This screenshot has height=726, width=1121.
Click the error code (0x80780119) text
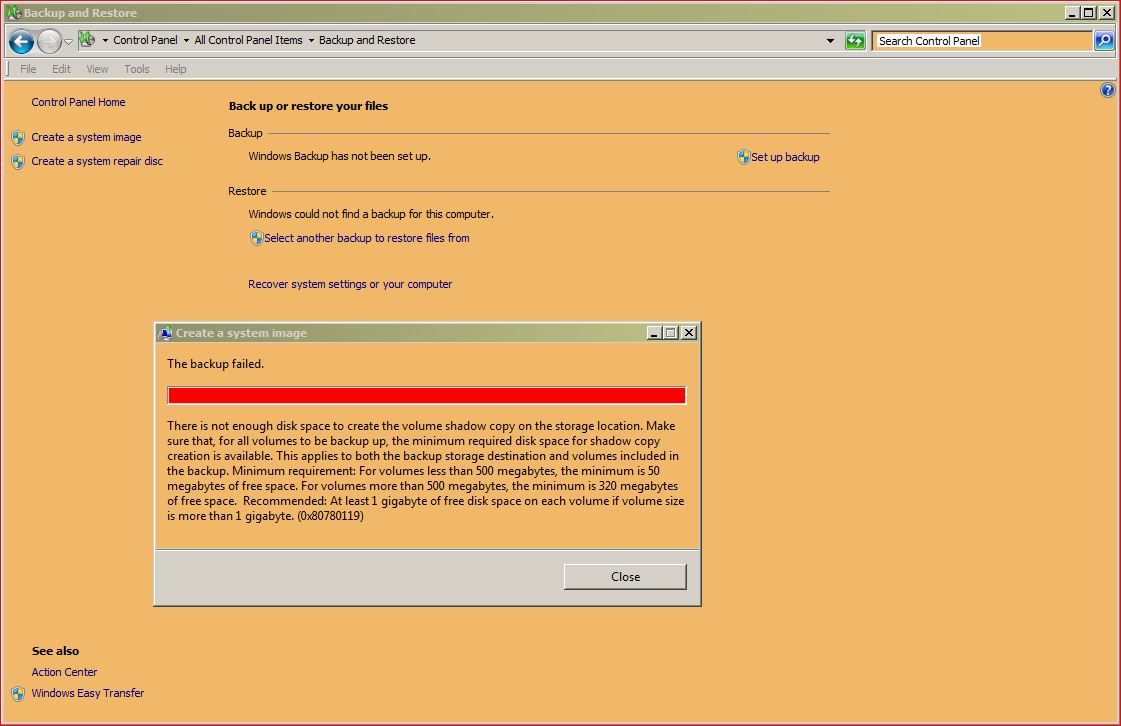(x=330, y=516)
